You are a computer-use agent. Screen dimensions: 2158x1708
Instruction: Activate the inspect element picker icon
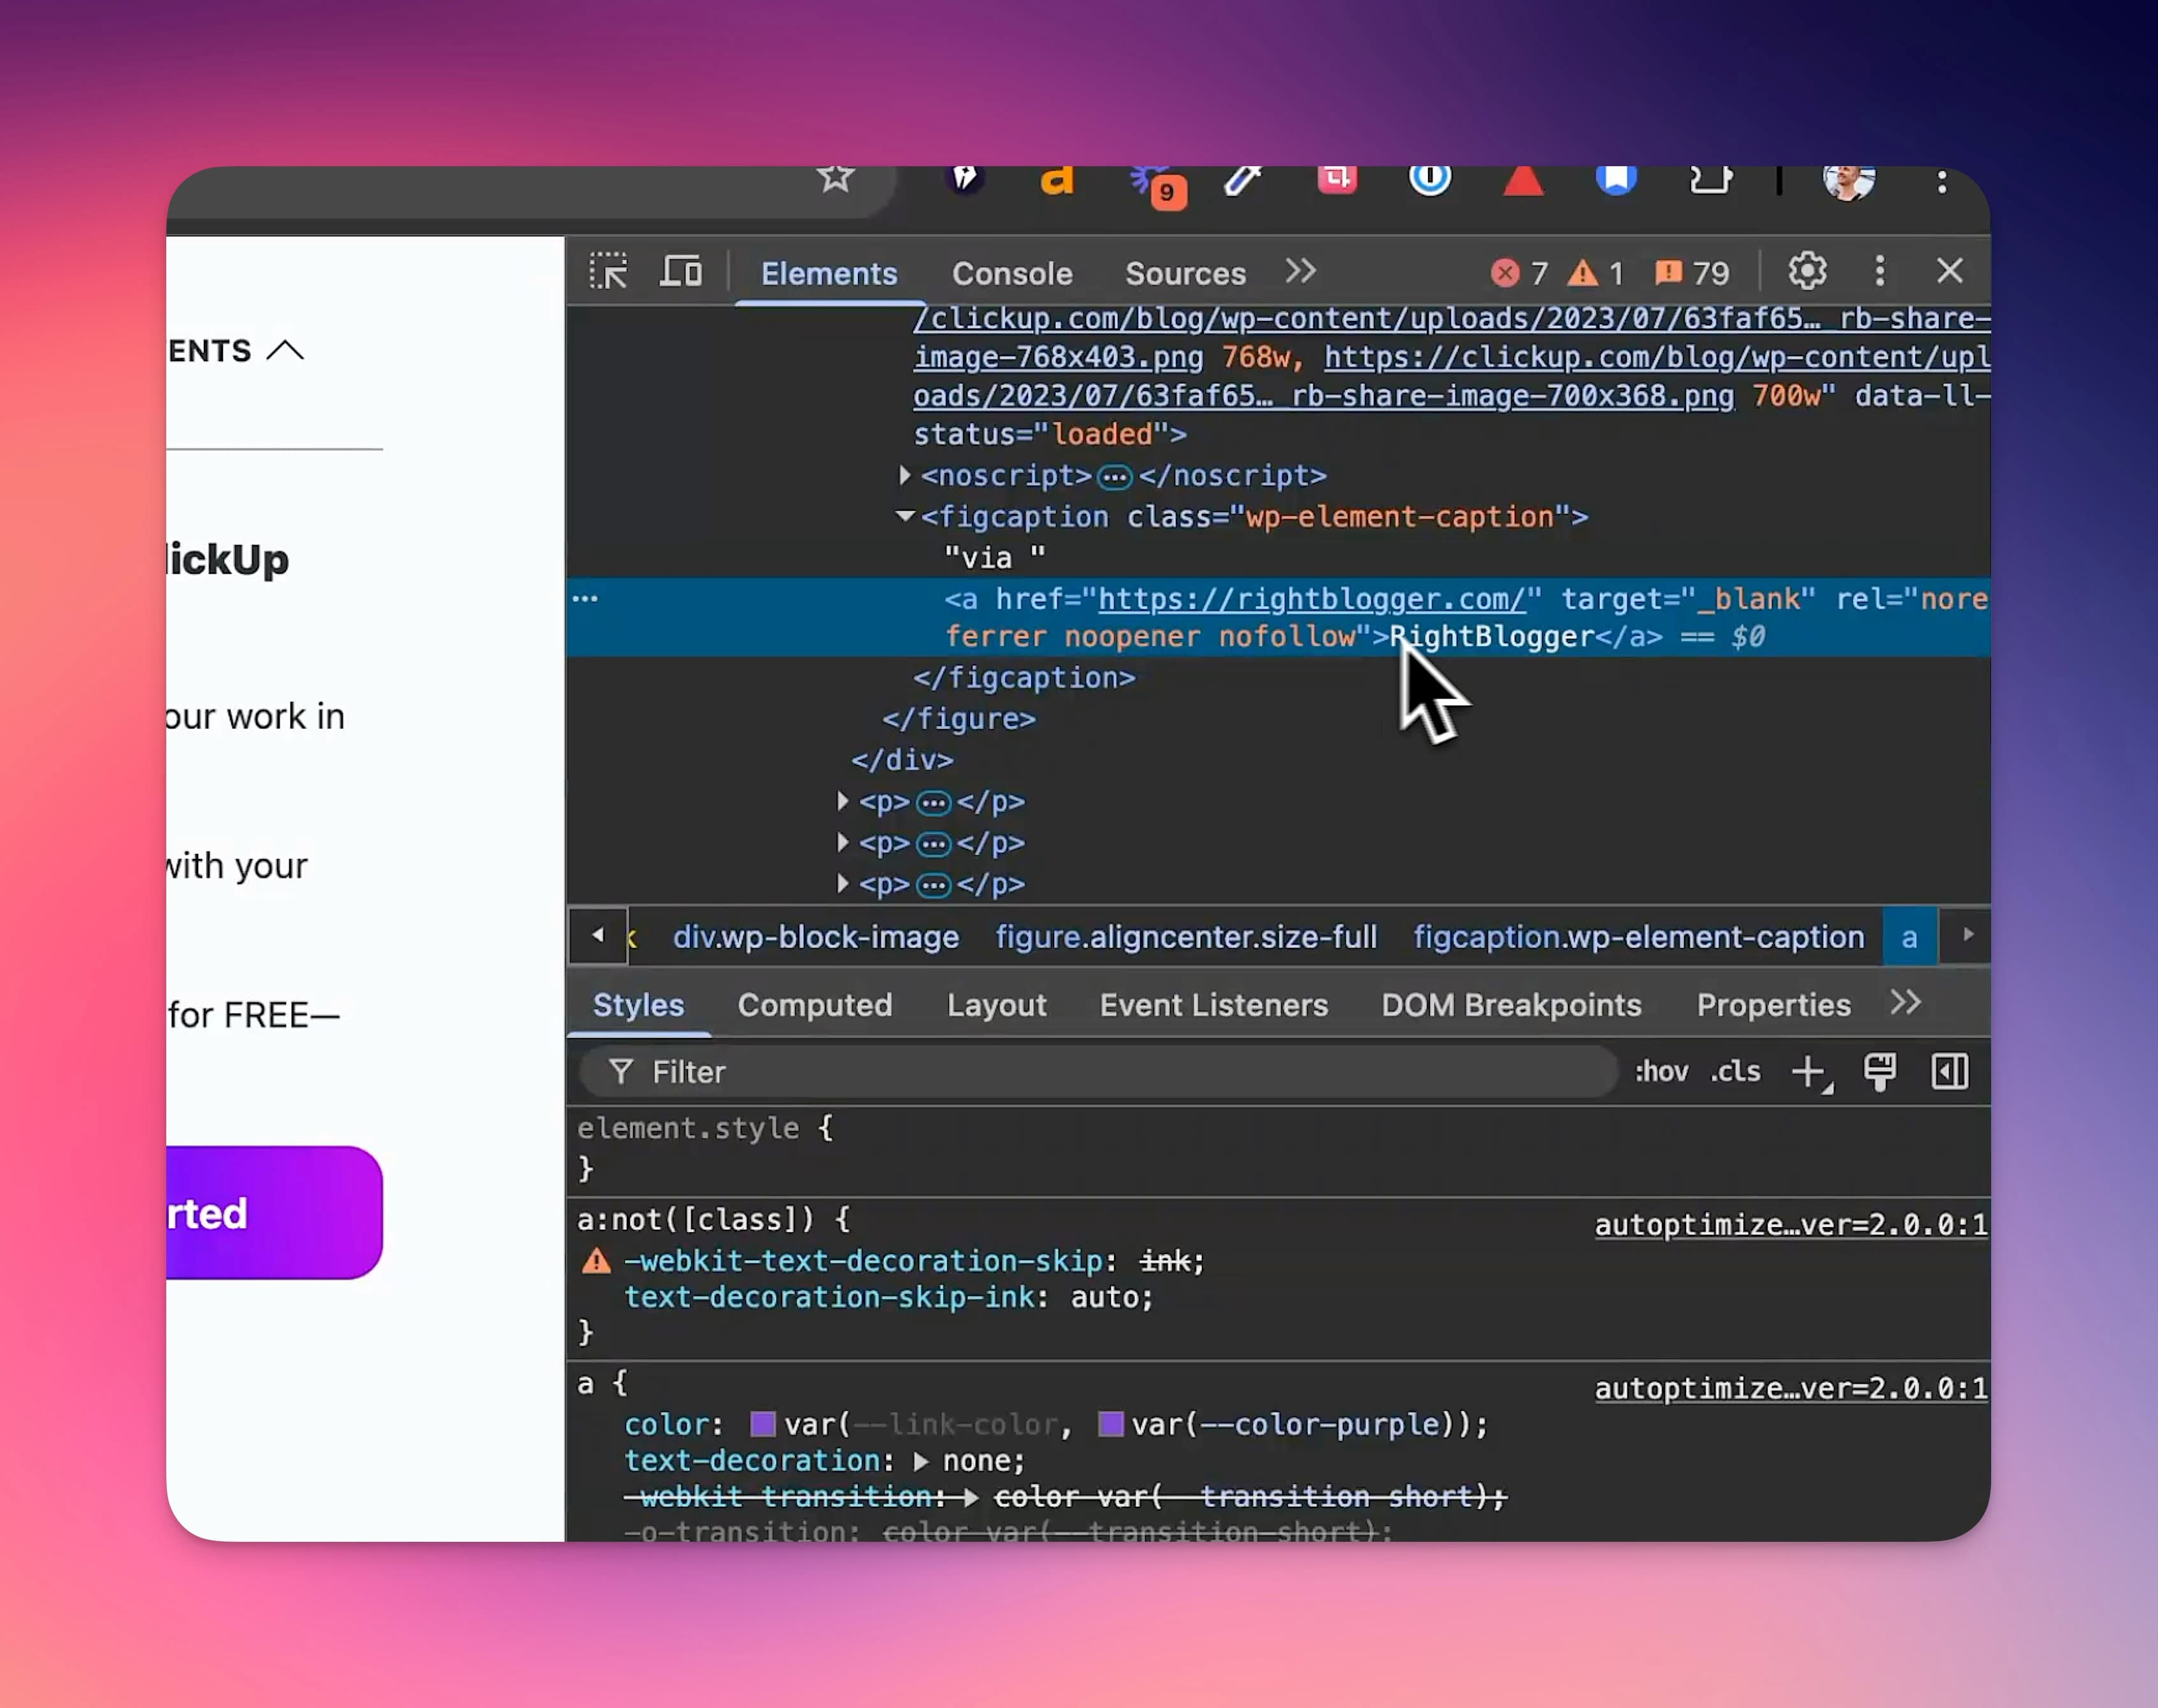coord(608,272)
